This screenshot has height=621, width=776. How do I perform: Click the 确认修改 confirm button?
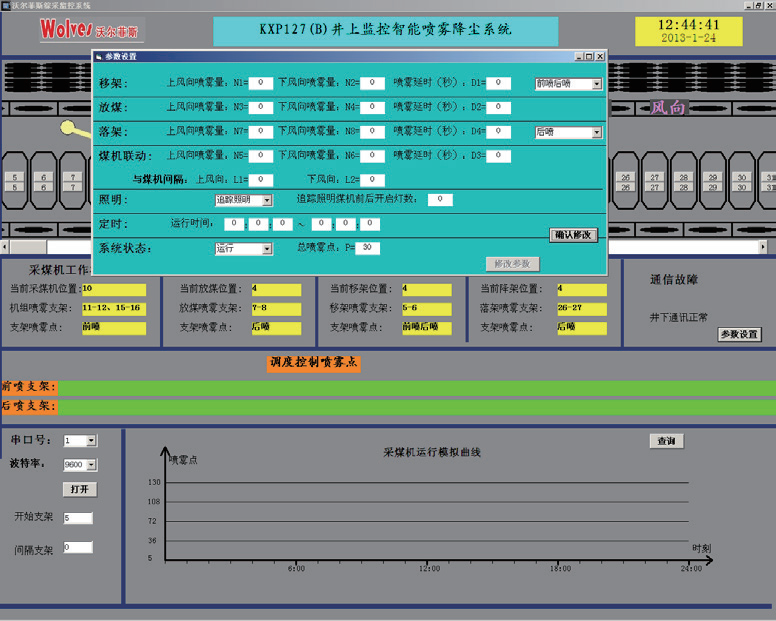click(574, 235)
